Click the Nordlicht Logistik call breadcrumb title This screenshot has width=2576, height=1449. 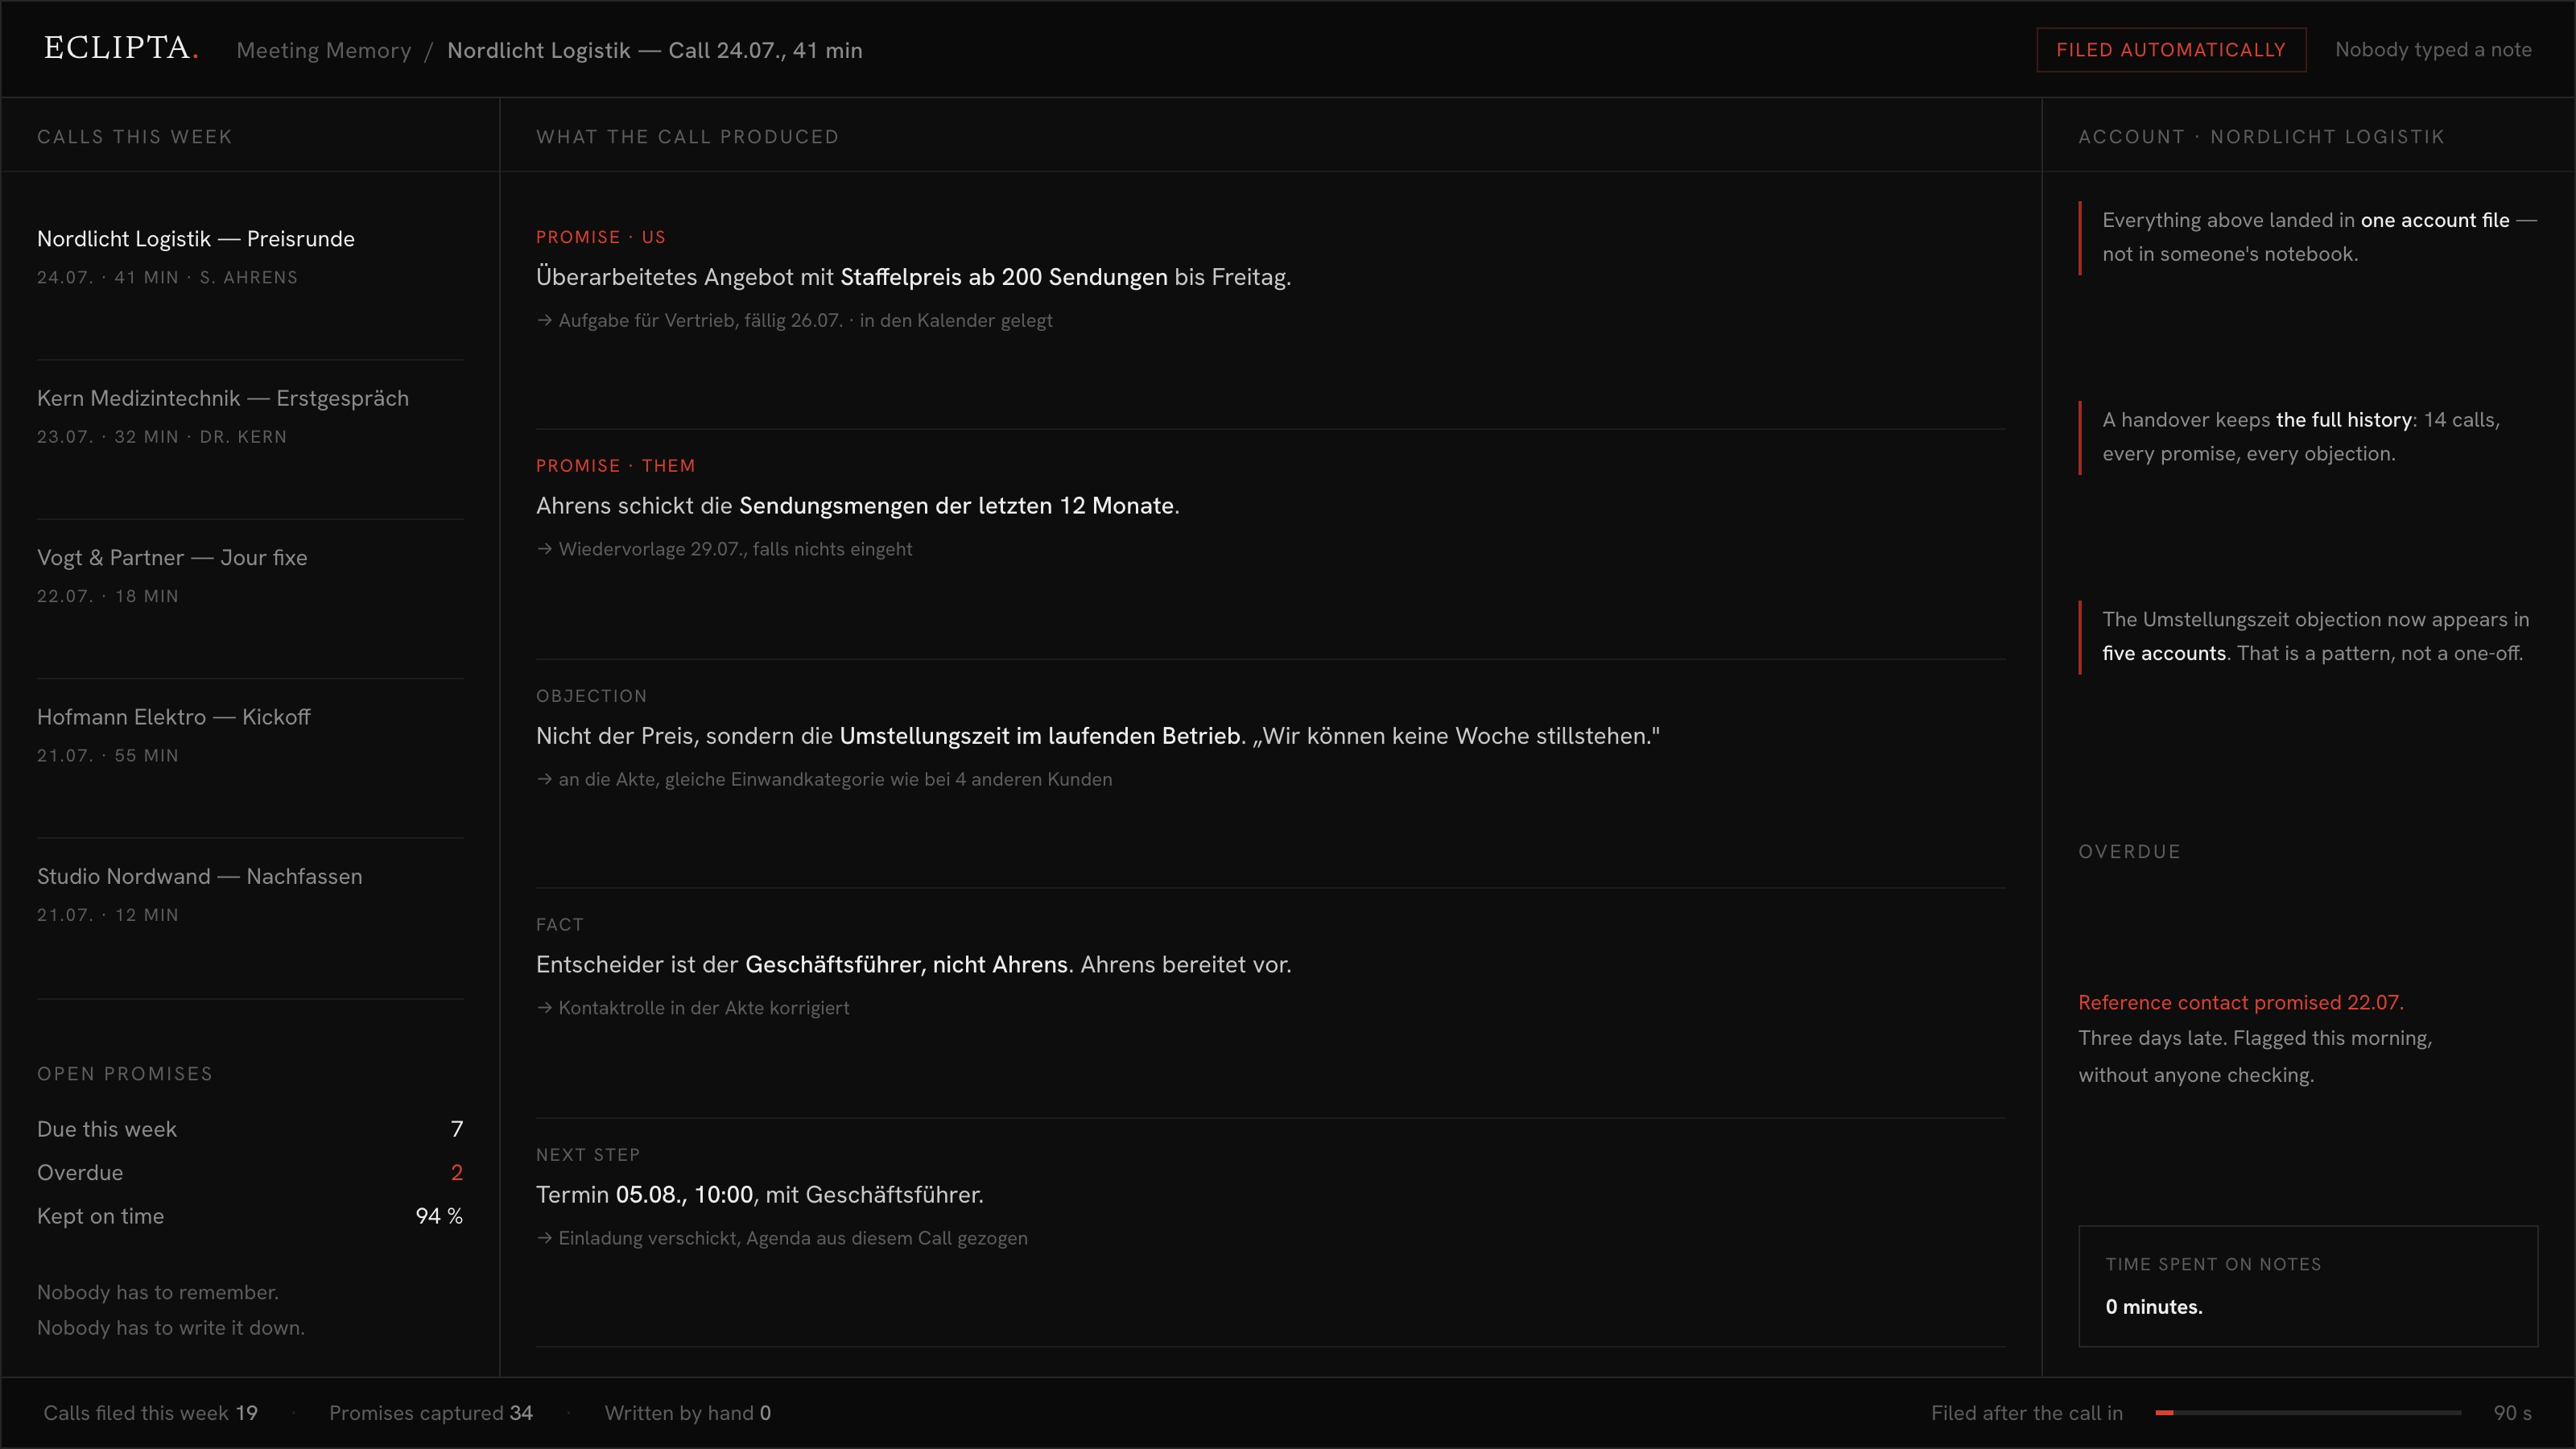coord(654,50)
